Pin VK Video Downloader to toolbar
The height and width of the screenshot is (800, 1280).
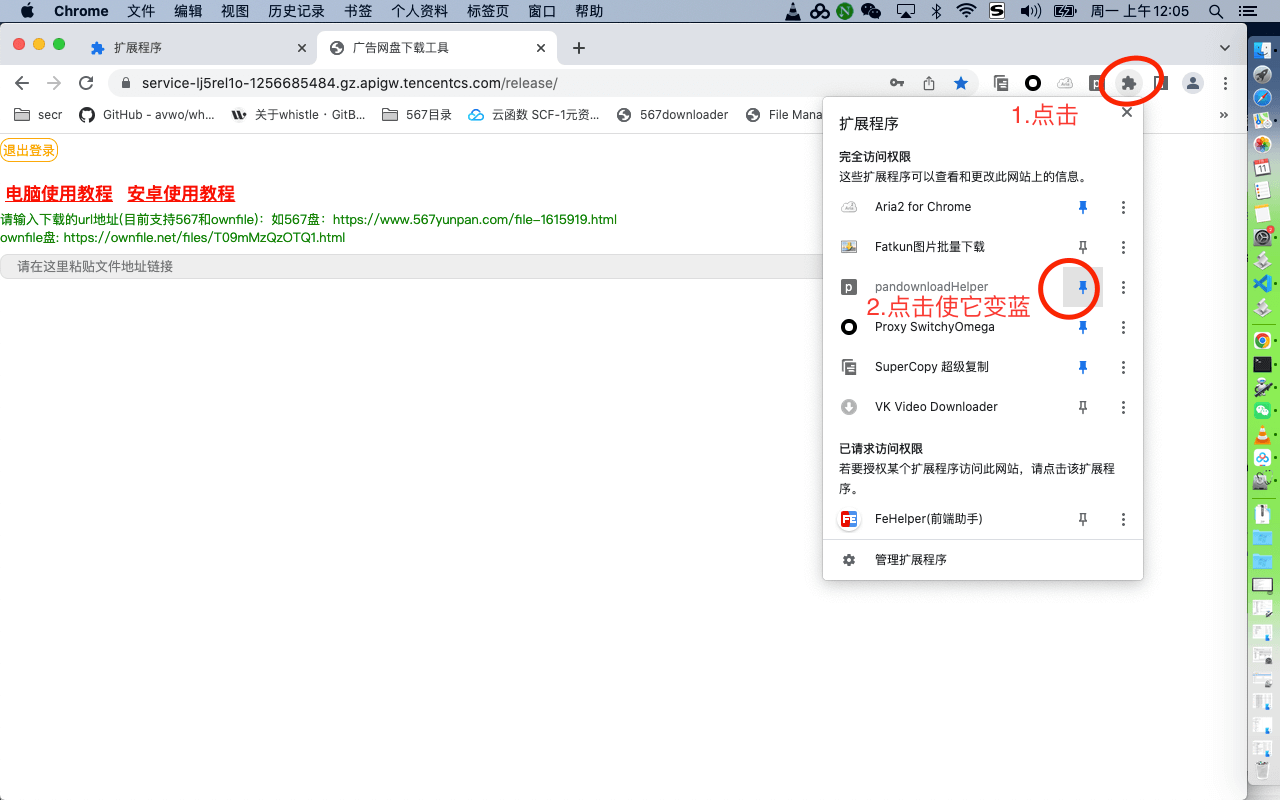[x=1082, y=407]
